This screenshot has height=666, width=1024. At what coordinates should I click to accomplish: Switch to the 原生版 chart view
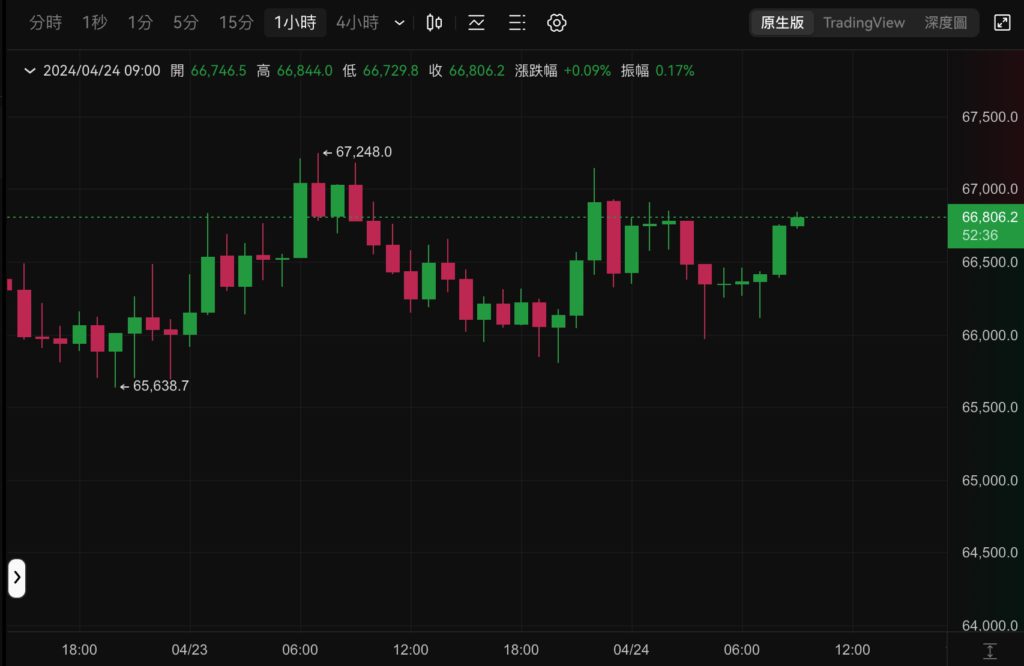(782, 23)
